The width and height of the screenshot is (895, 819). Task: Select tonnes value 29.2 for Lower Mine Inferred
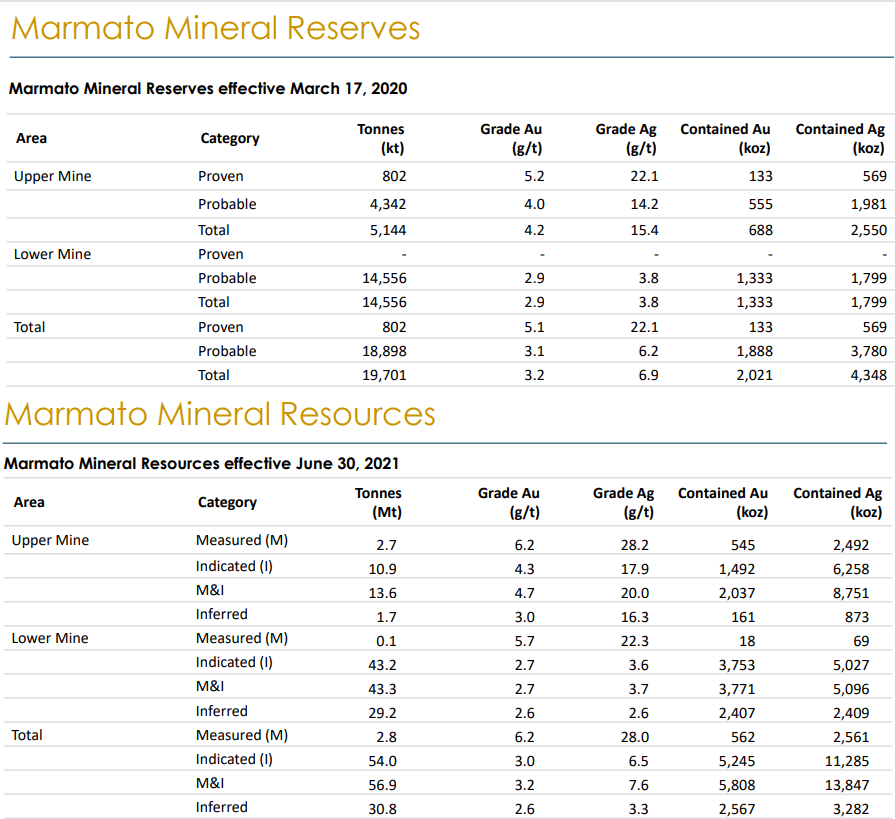(x=382, y=713)
